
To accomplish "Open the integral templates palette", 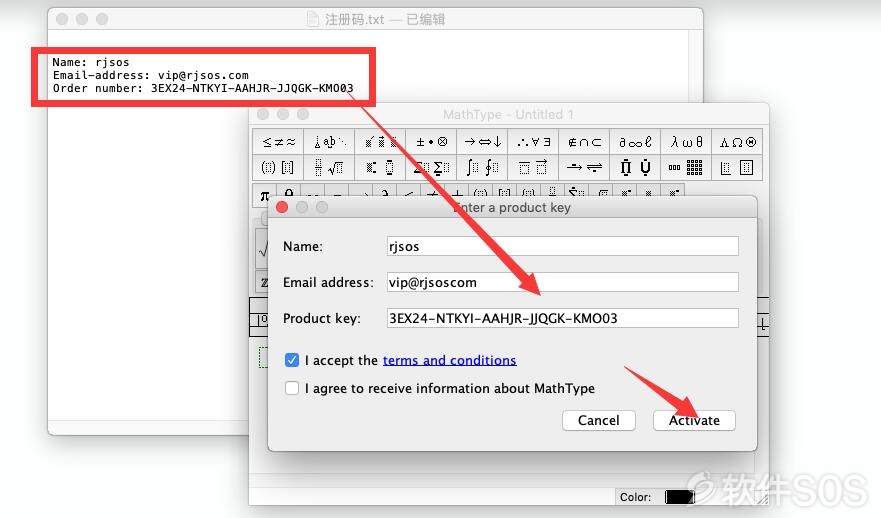I will point(483,167).
